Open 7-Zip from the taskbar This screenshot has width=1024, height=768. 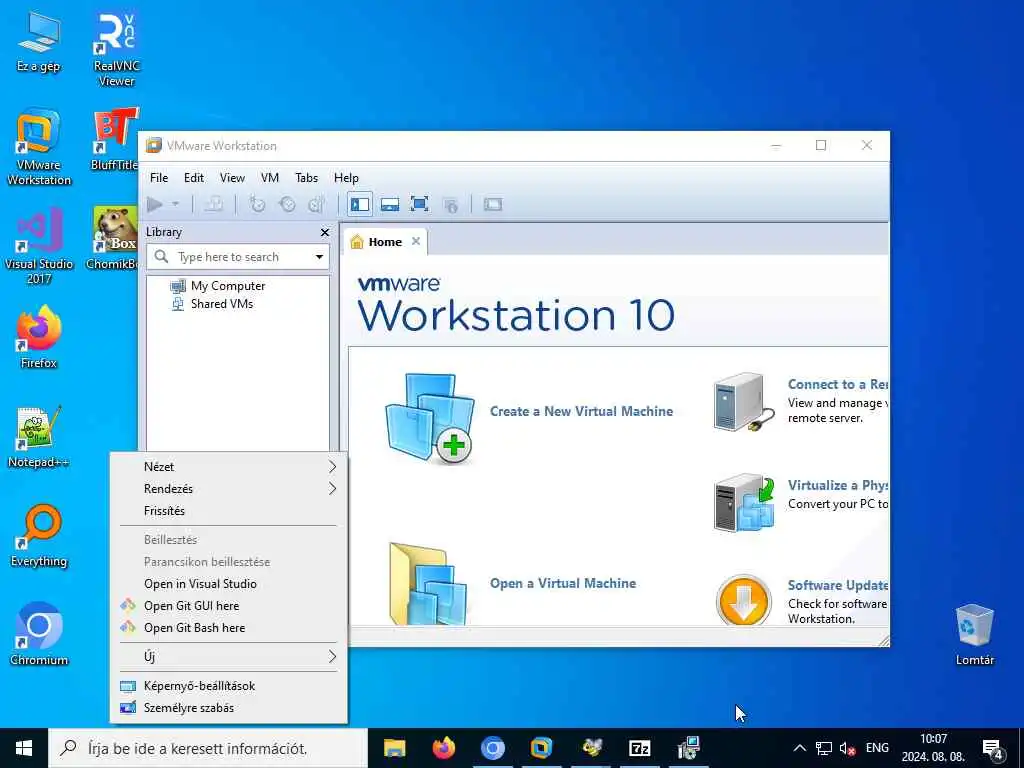pos(639,748)
